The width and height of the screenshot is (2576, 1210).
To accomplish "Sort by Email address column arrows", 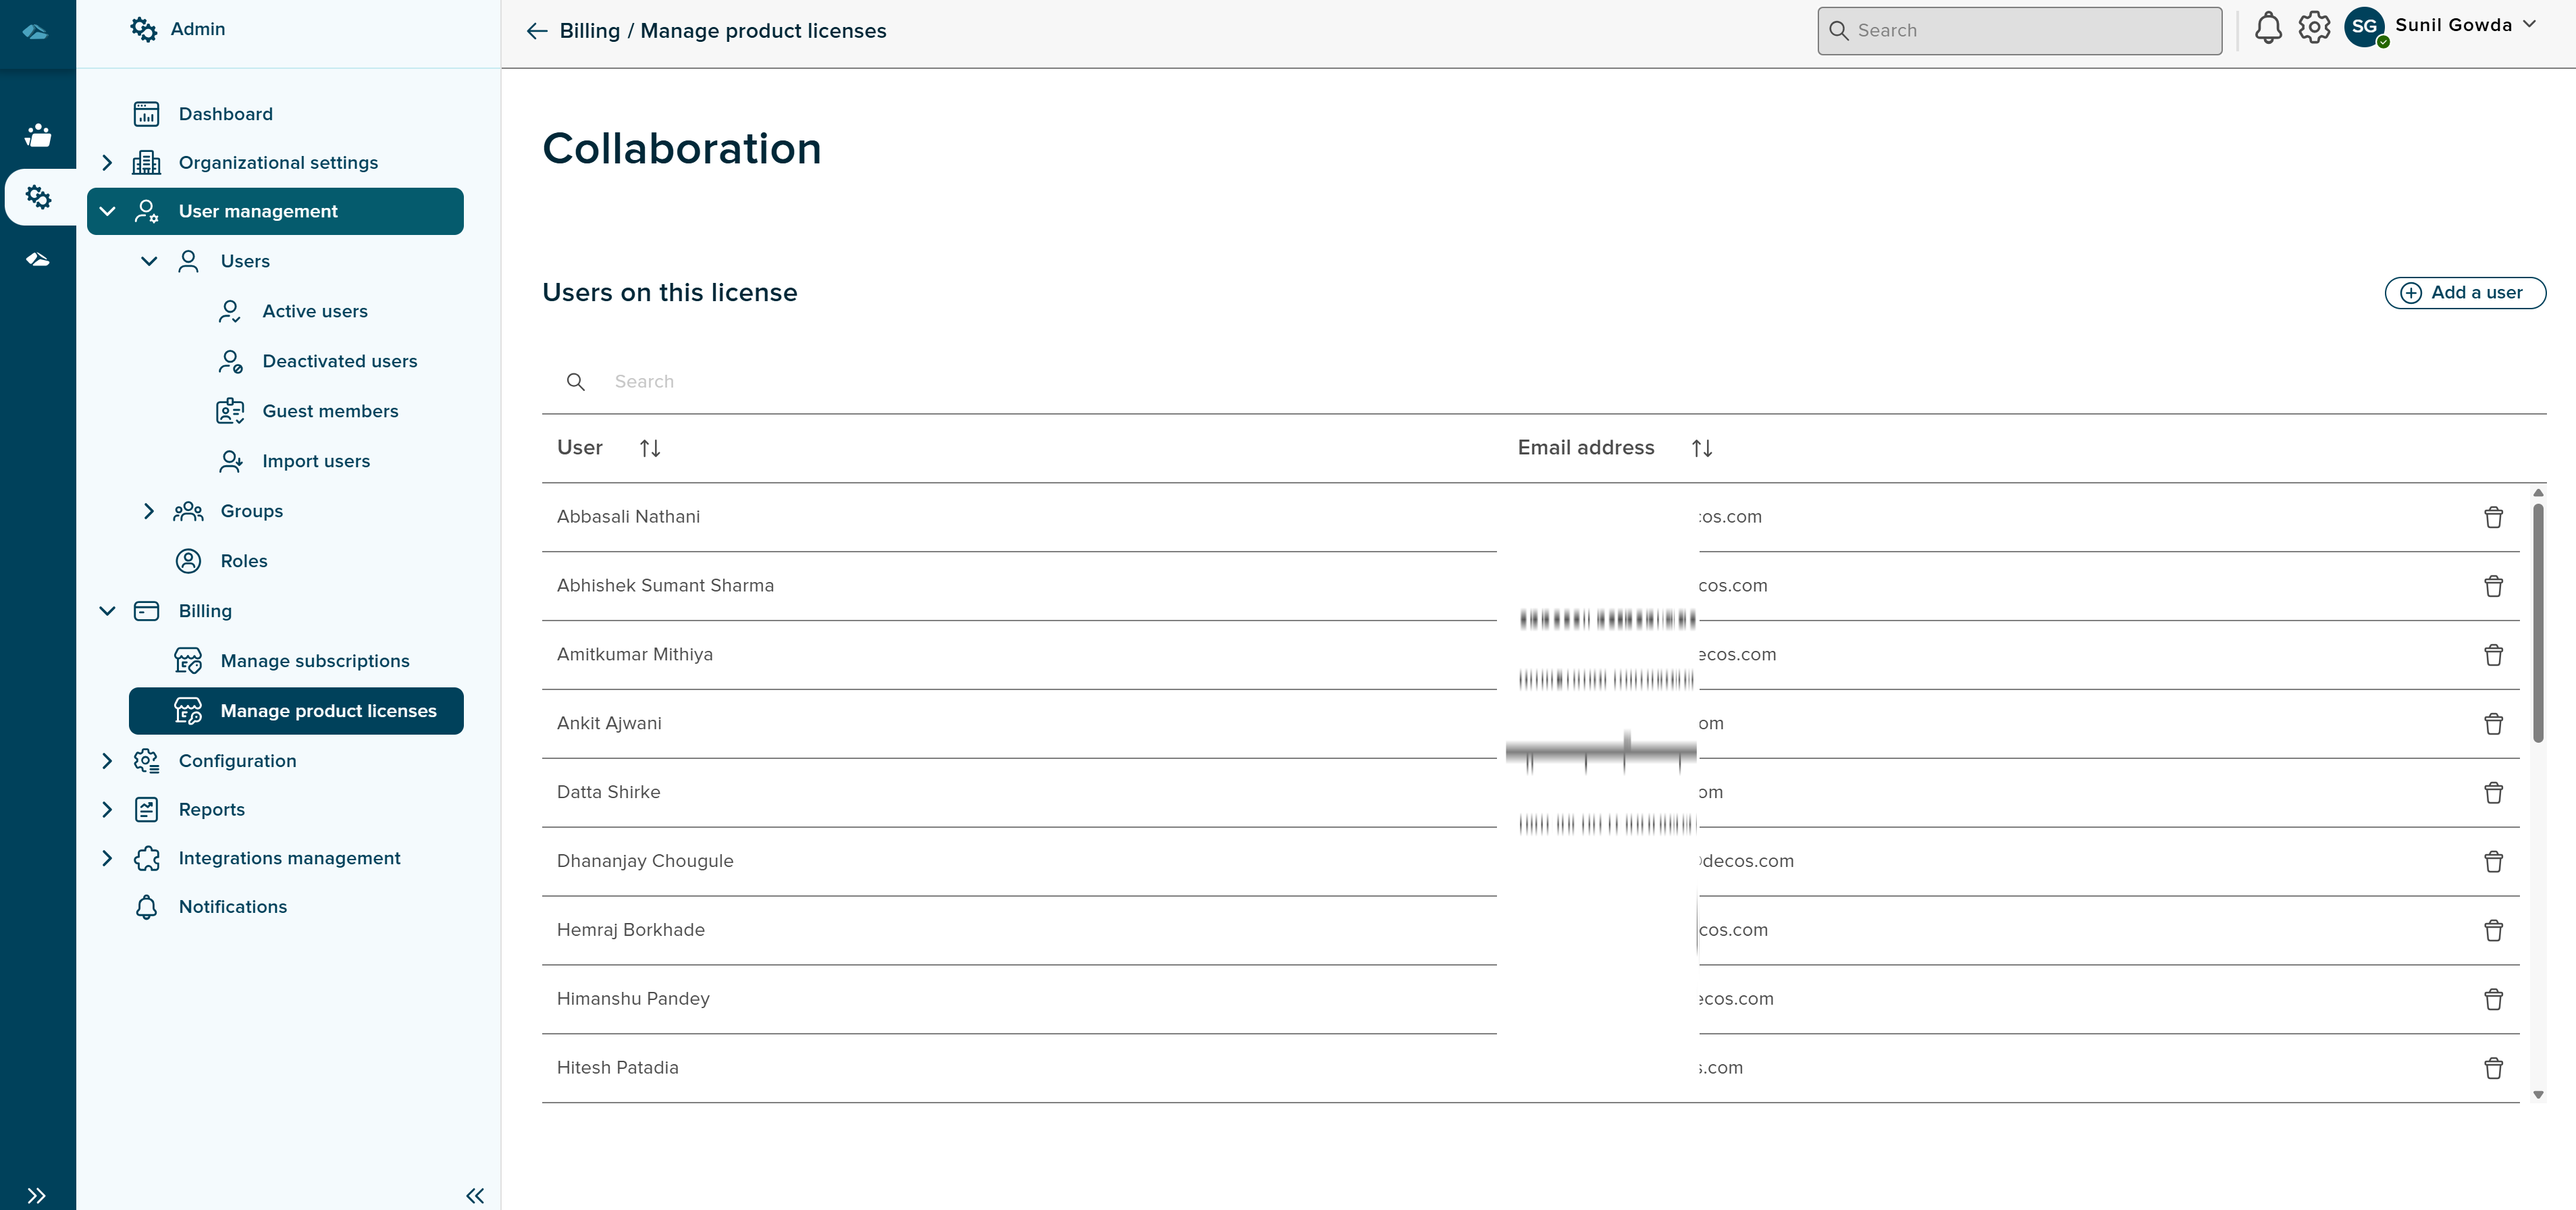I will click(1701, 448).
